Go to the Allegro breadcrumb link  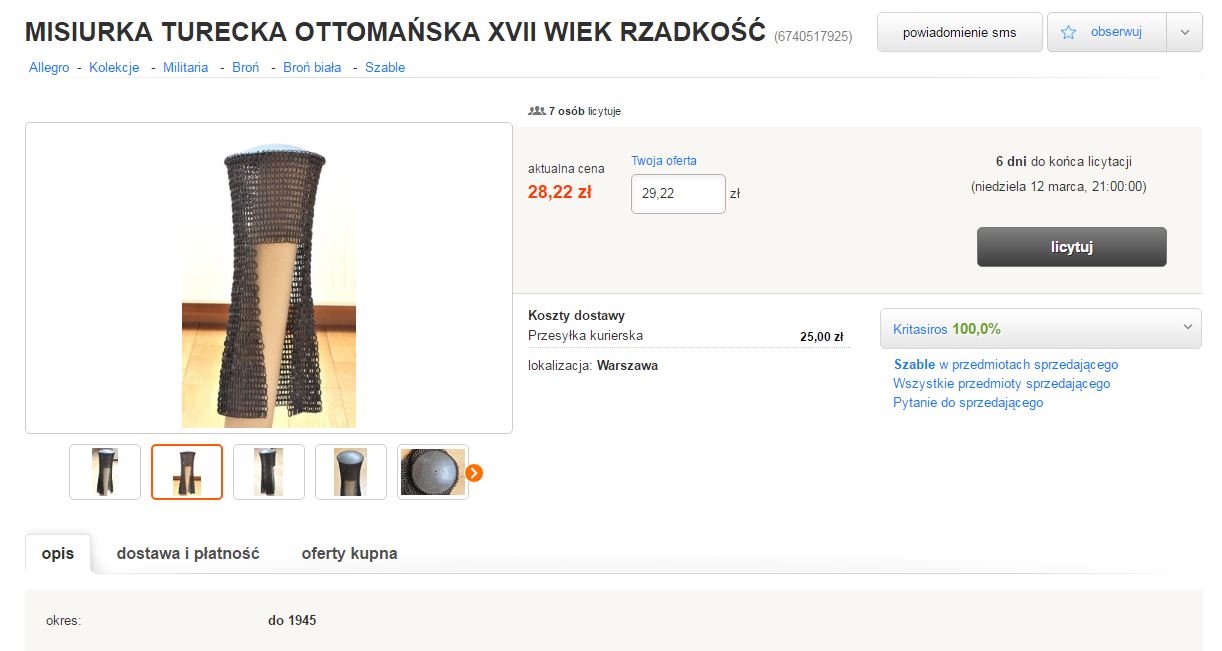tap(49, 67)
